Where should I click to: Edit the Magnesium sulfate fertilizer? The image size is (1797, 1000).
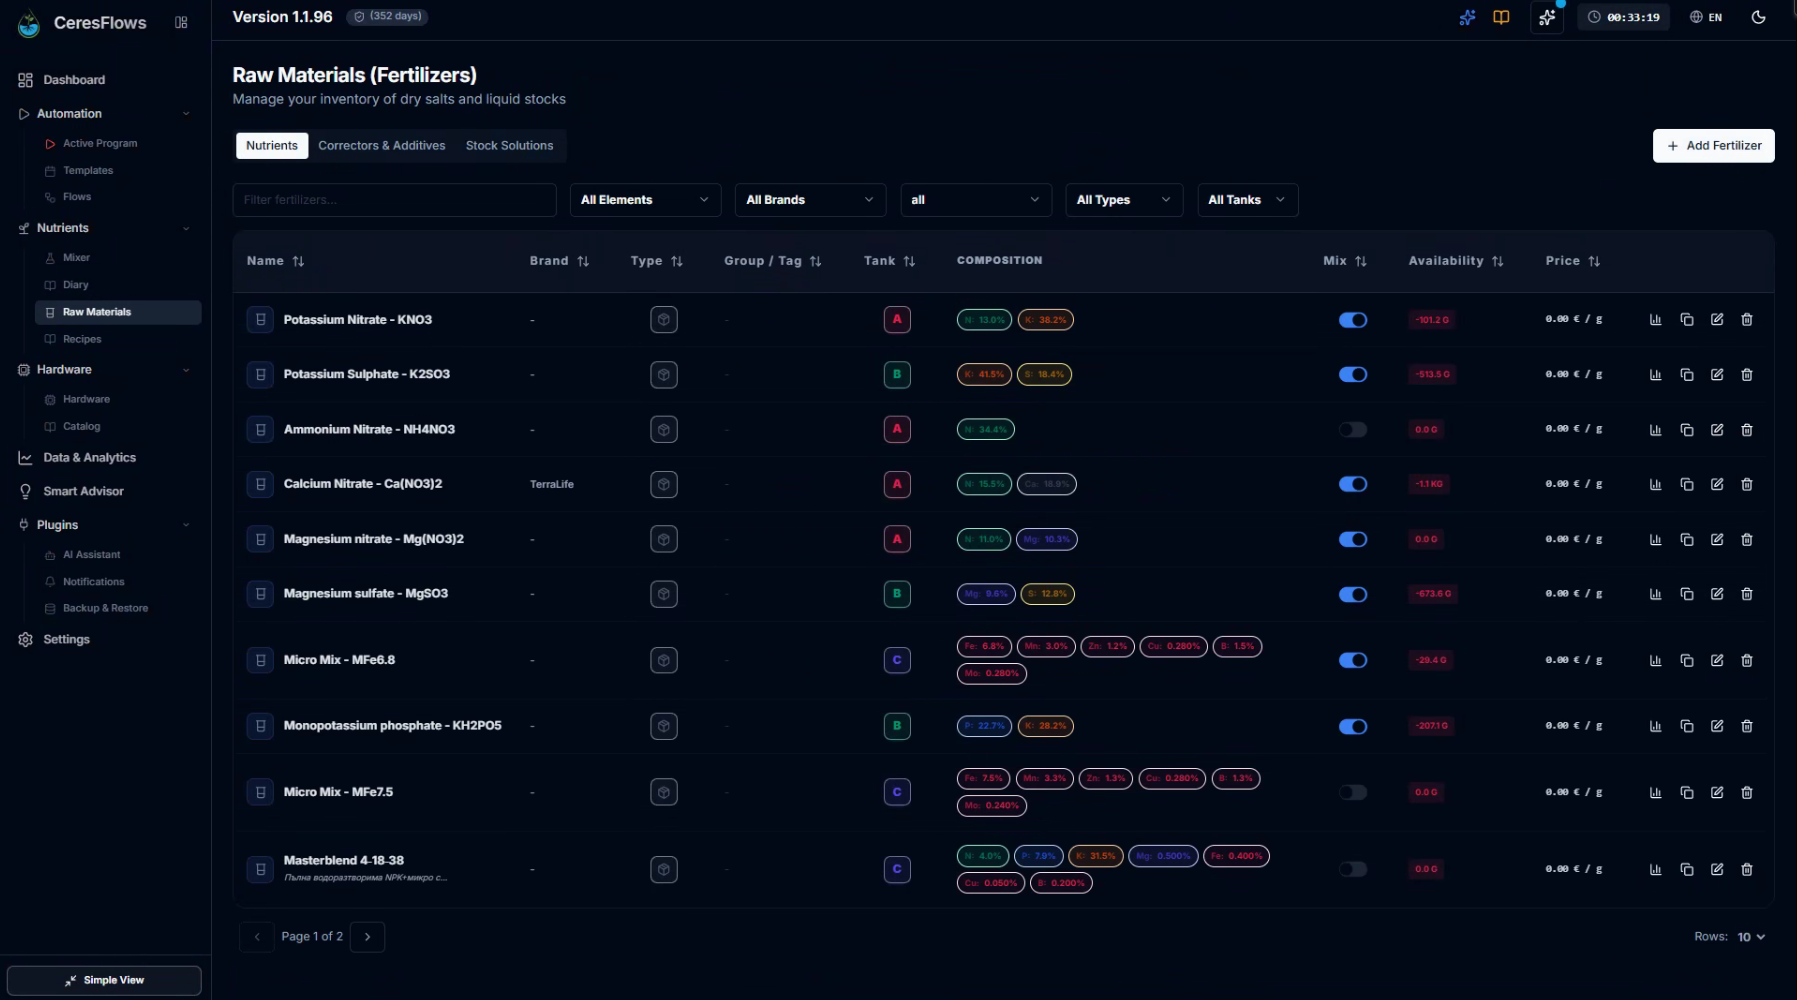pos(1716,594)
